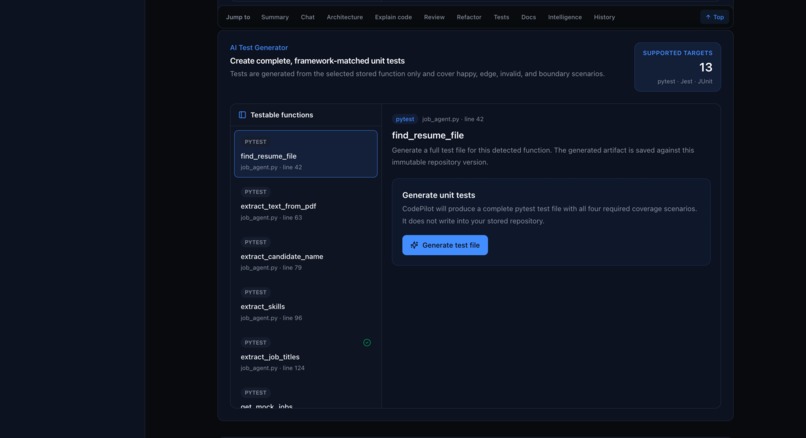Jump to the Review section
806x438 pixels.
[x=434, y=17]
